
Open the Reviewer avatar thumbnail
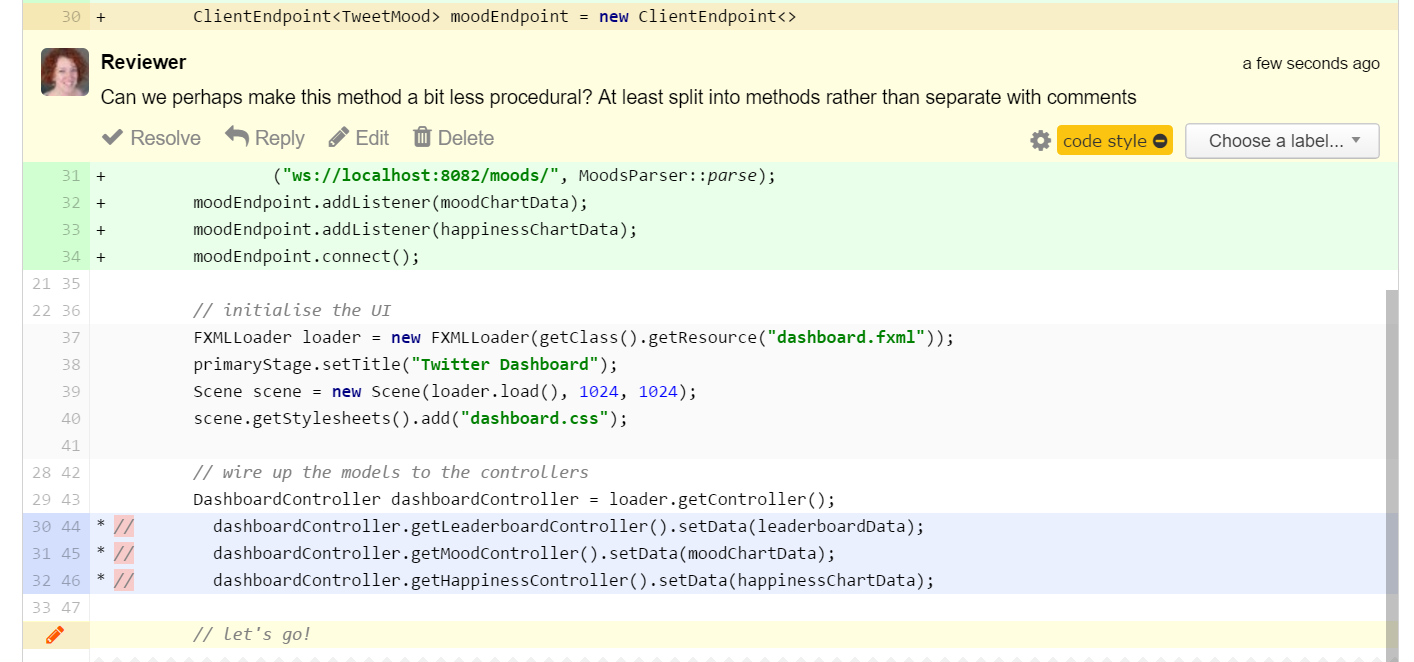point(65,72)
